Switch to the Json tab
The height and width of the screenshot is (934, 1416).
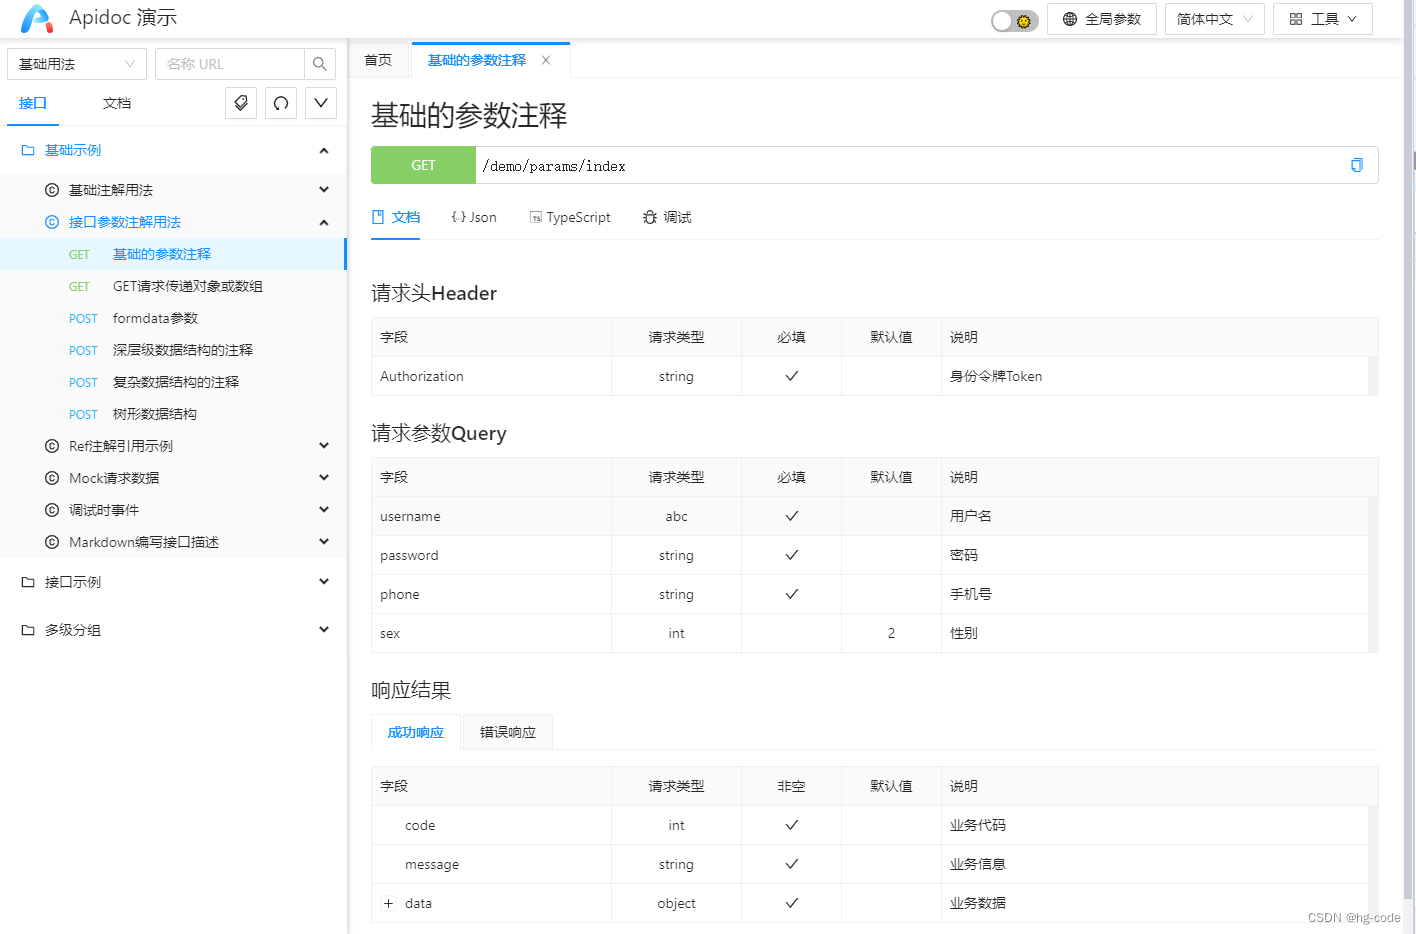[474, 217]
